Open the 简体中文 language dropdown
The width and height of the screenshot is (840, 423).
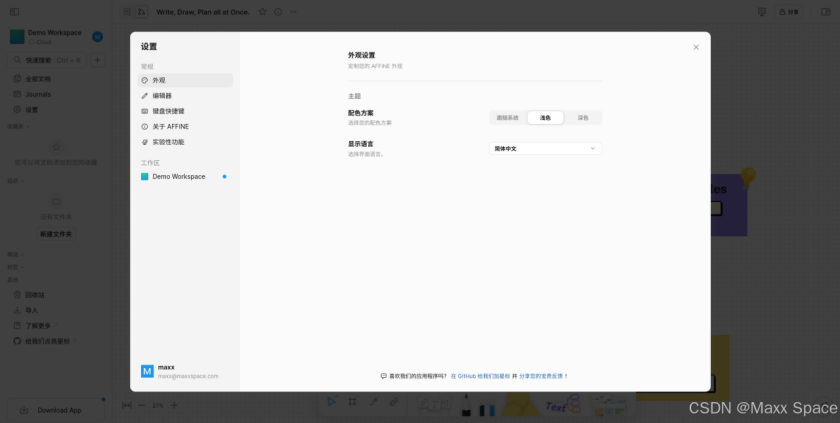pos(545,148)
